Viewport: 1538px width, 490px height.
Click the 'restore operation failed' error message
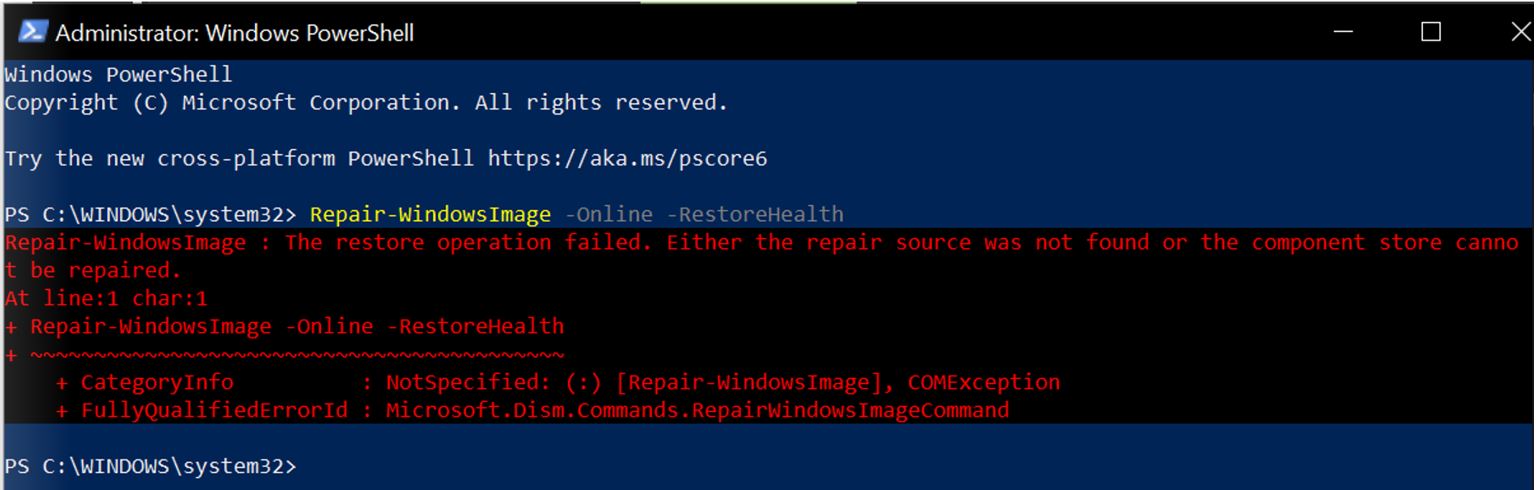point(762,256)
